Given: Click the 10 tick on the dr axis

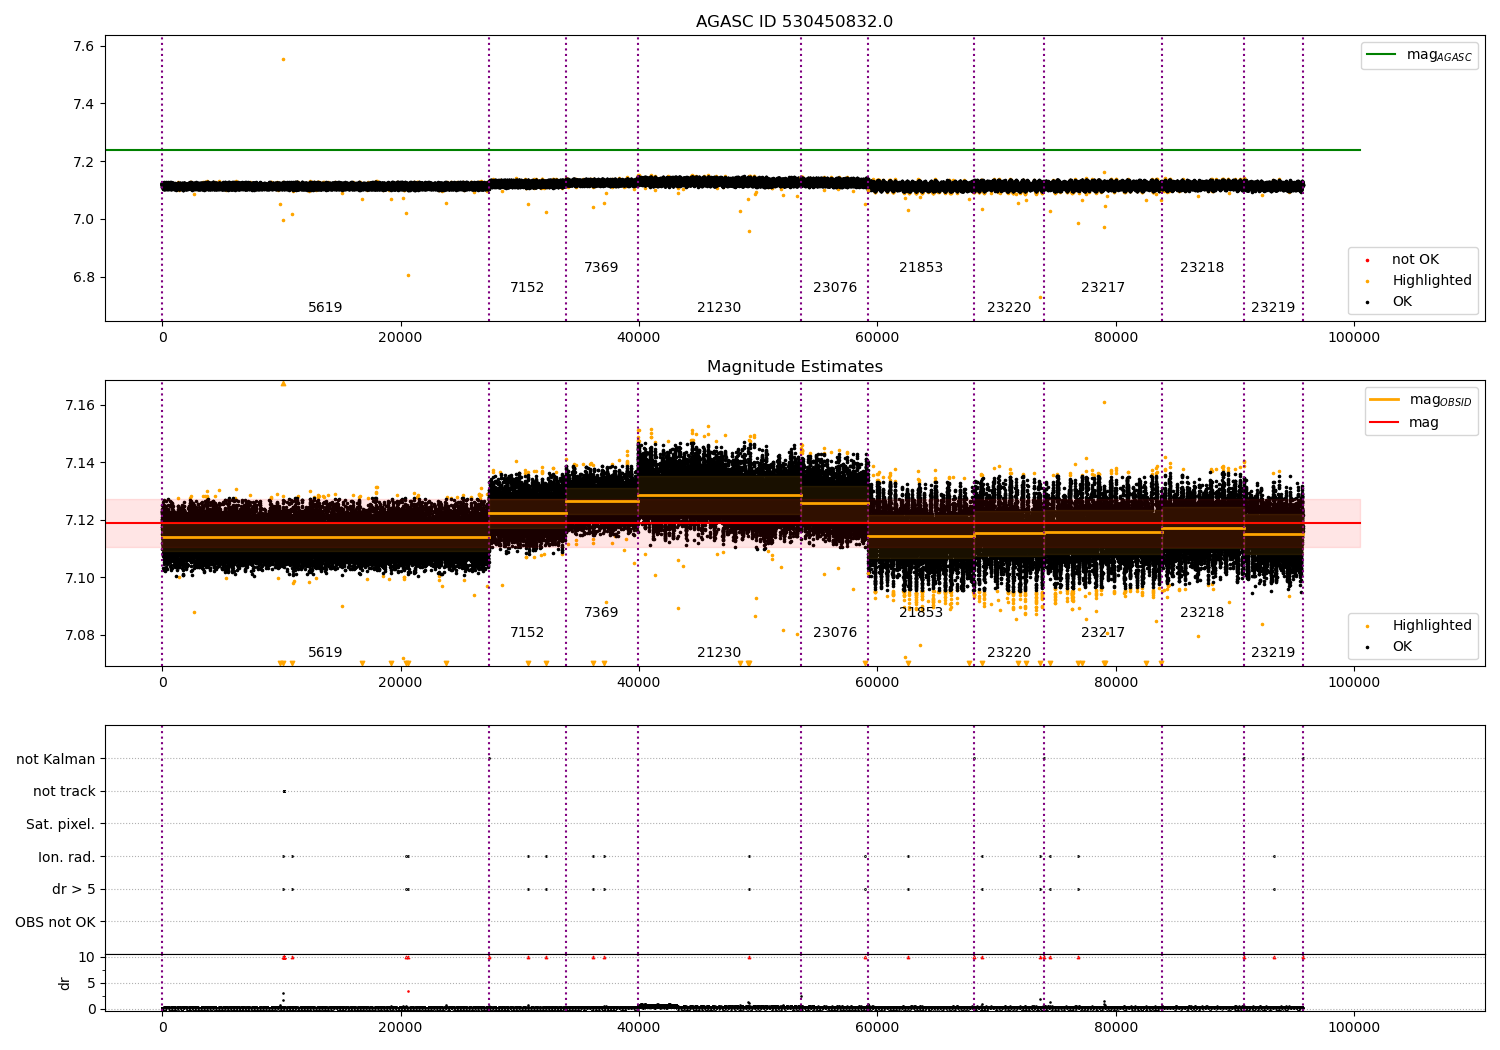Looking at the screenshot, I should 87,957.
